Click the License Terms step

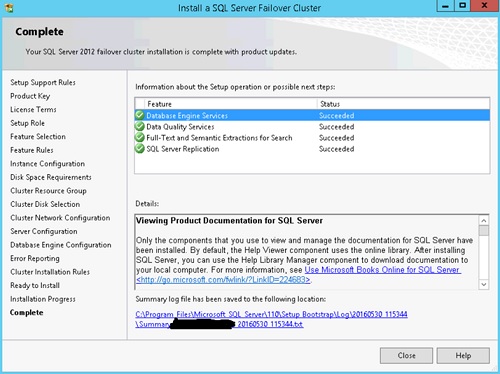click(33, 109)
